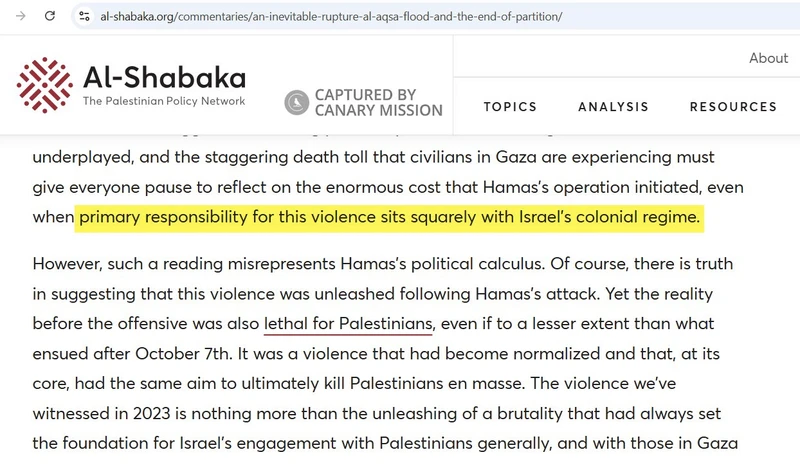
Task: Click the line 'witnessed in 2023 is nothing more'
Action: click(377, 413)
